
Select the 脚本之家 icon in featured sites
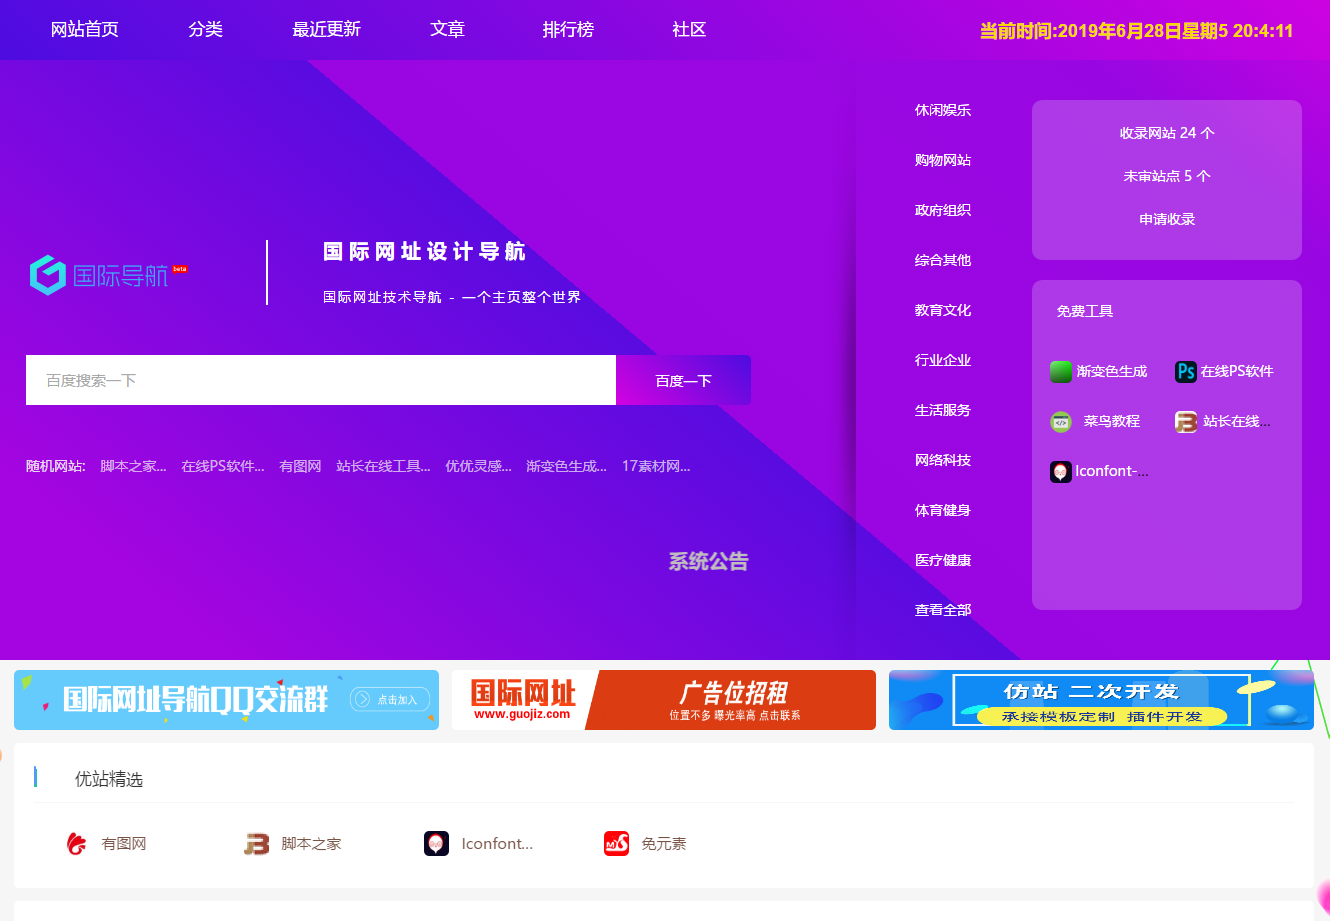256,843
